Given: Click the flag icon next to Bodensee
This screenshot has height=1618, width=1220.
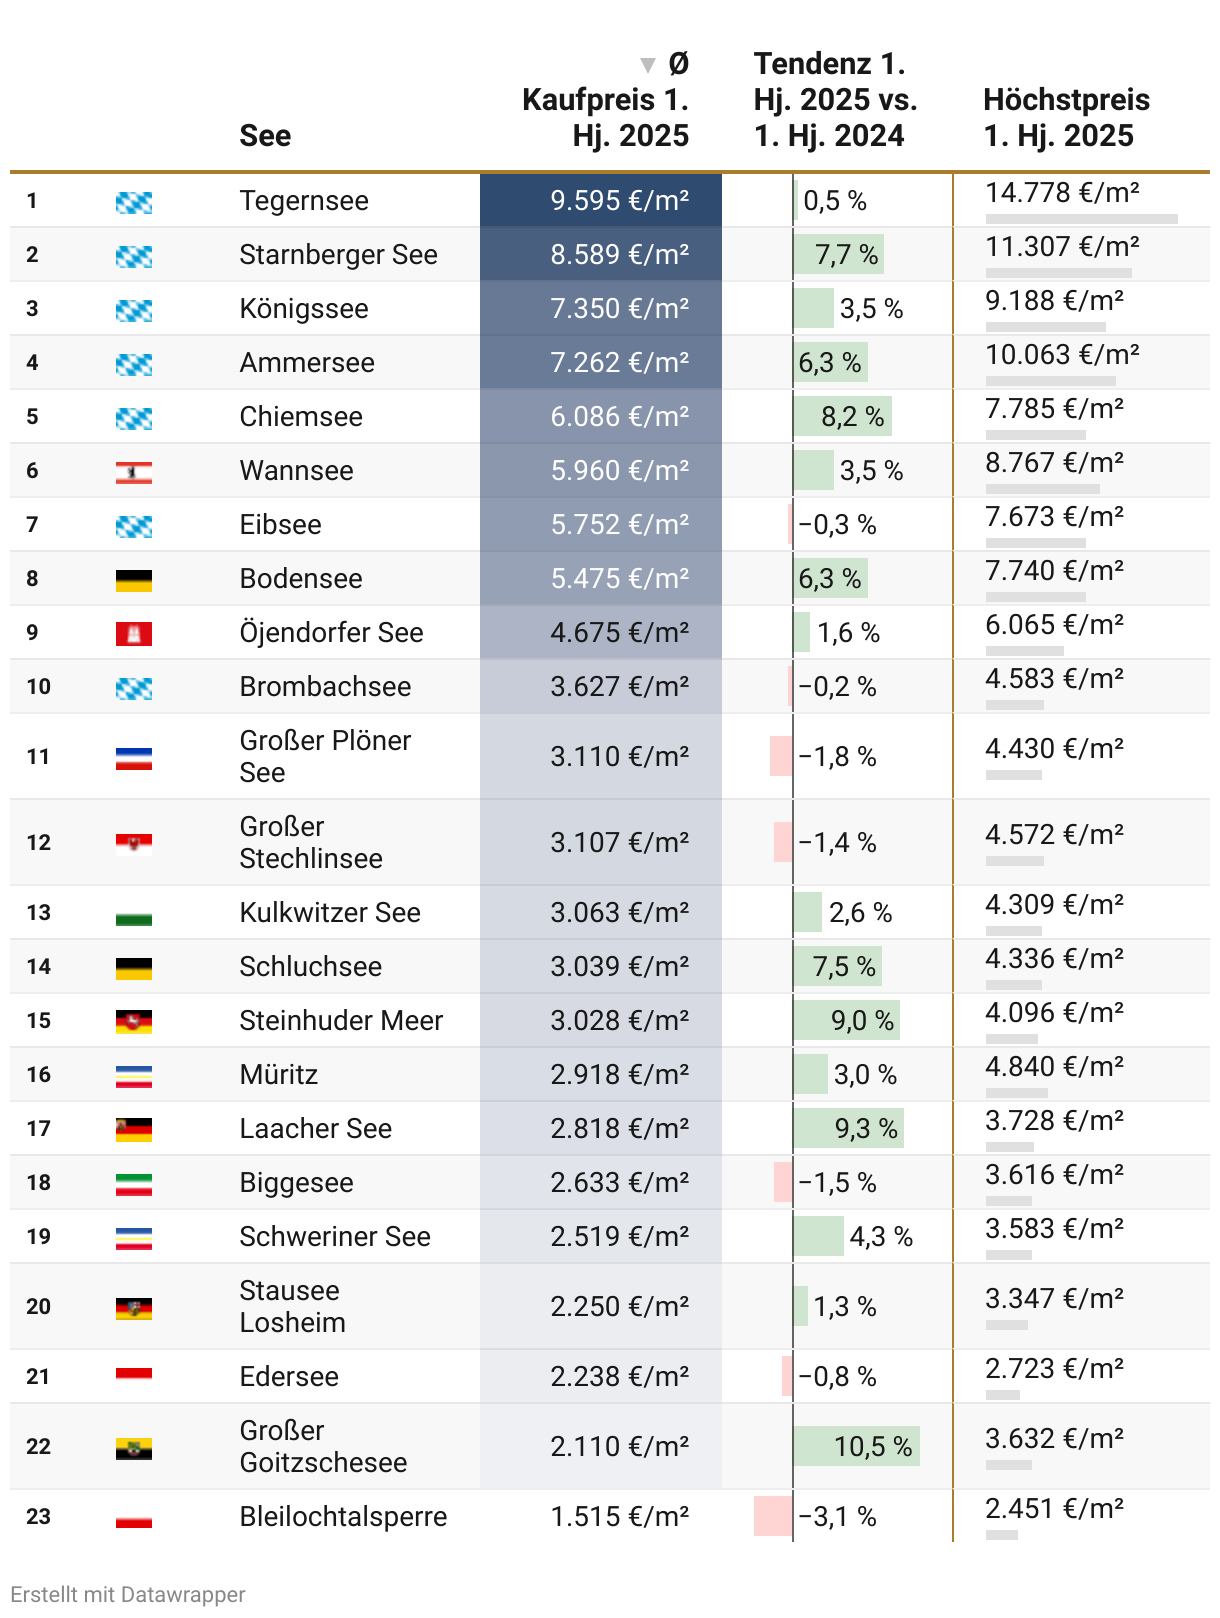Looking at the screenshot, I should pyautogui.click(x=134, y=580).
